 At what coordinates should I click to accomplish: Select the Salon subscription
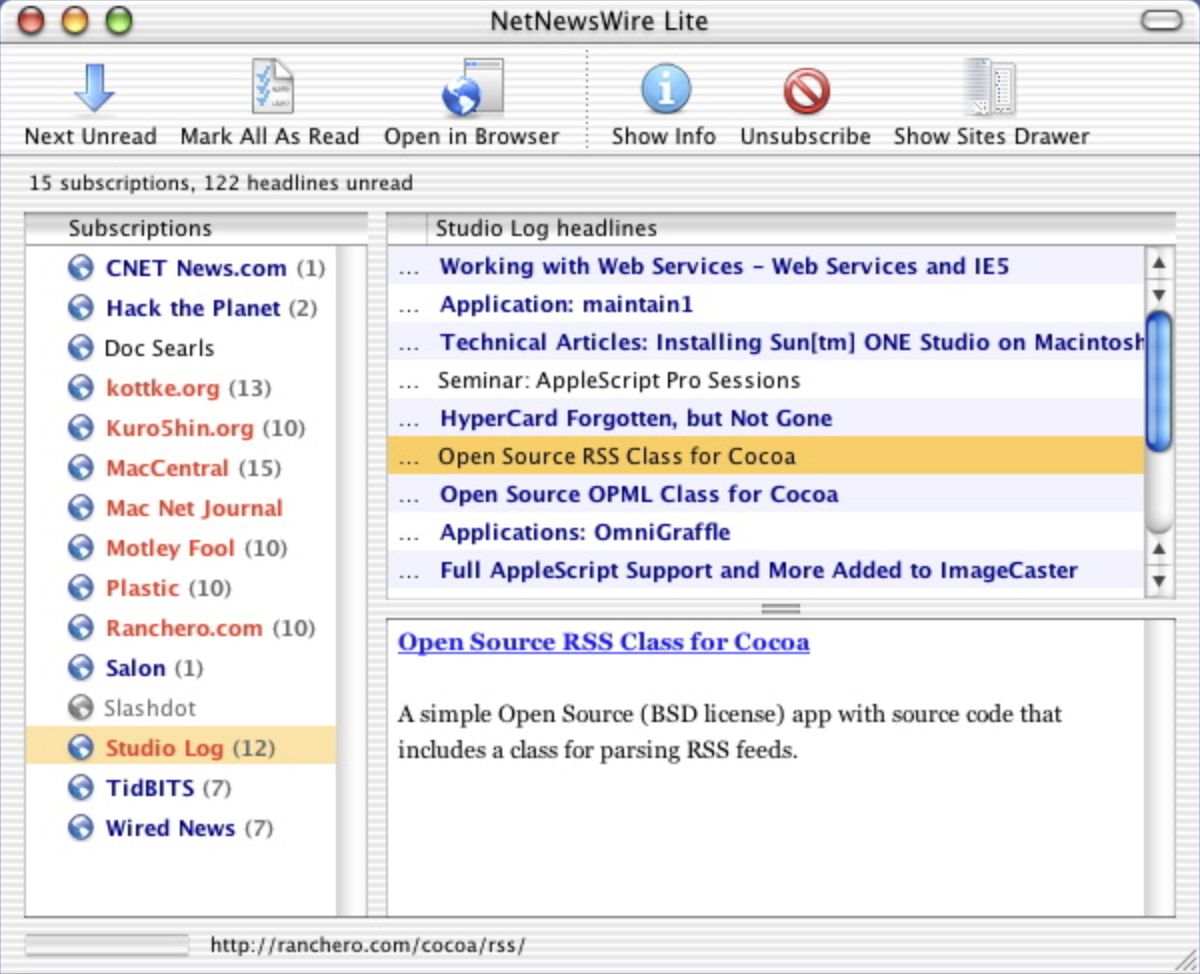182,668
